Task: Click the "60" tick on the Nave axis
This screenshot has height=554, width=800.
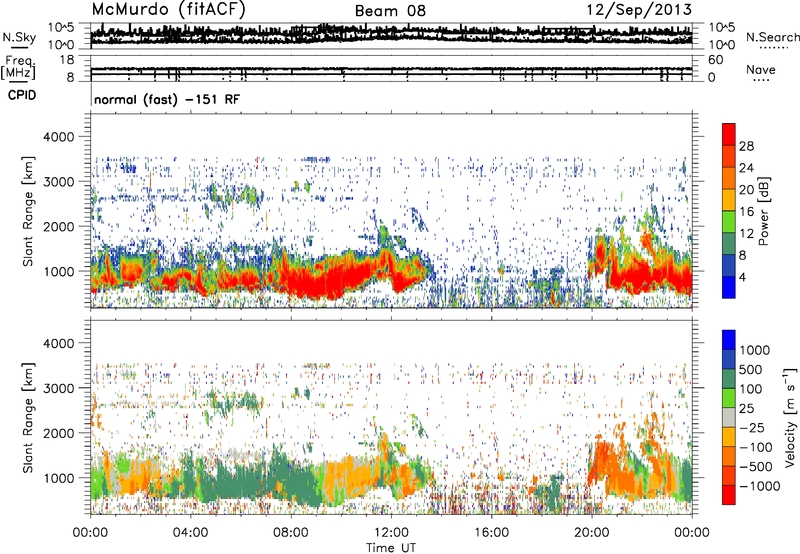Action: (x=715, y=60)
